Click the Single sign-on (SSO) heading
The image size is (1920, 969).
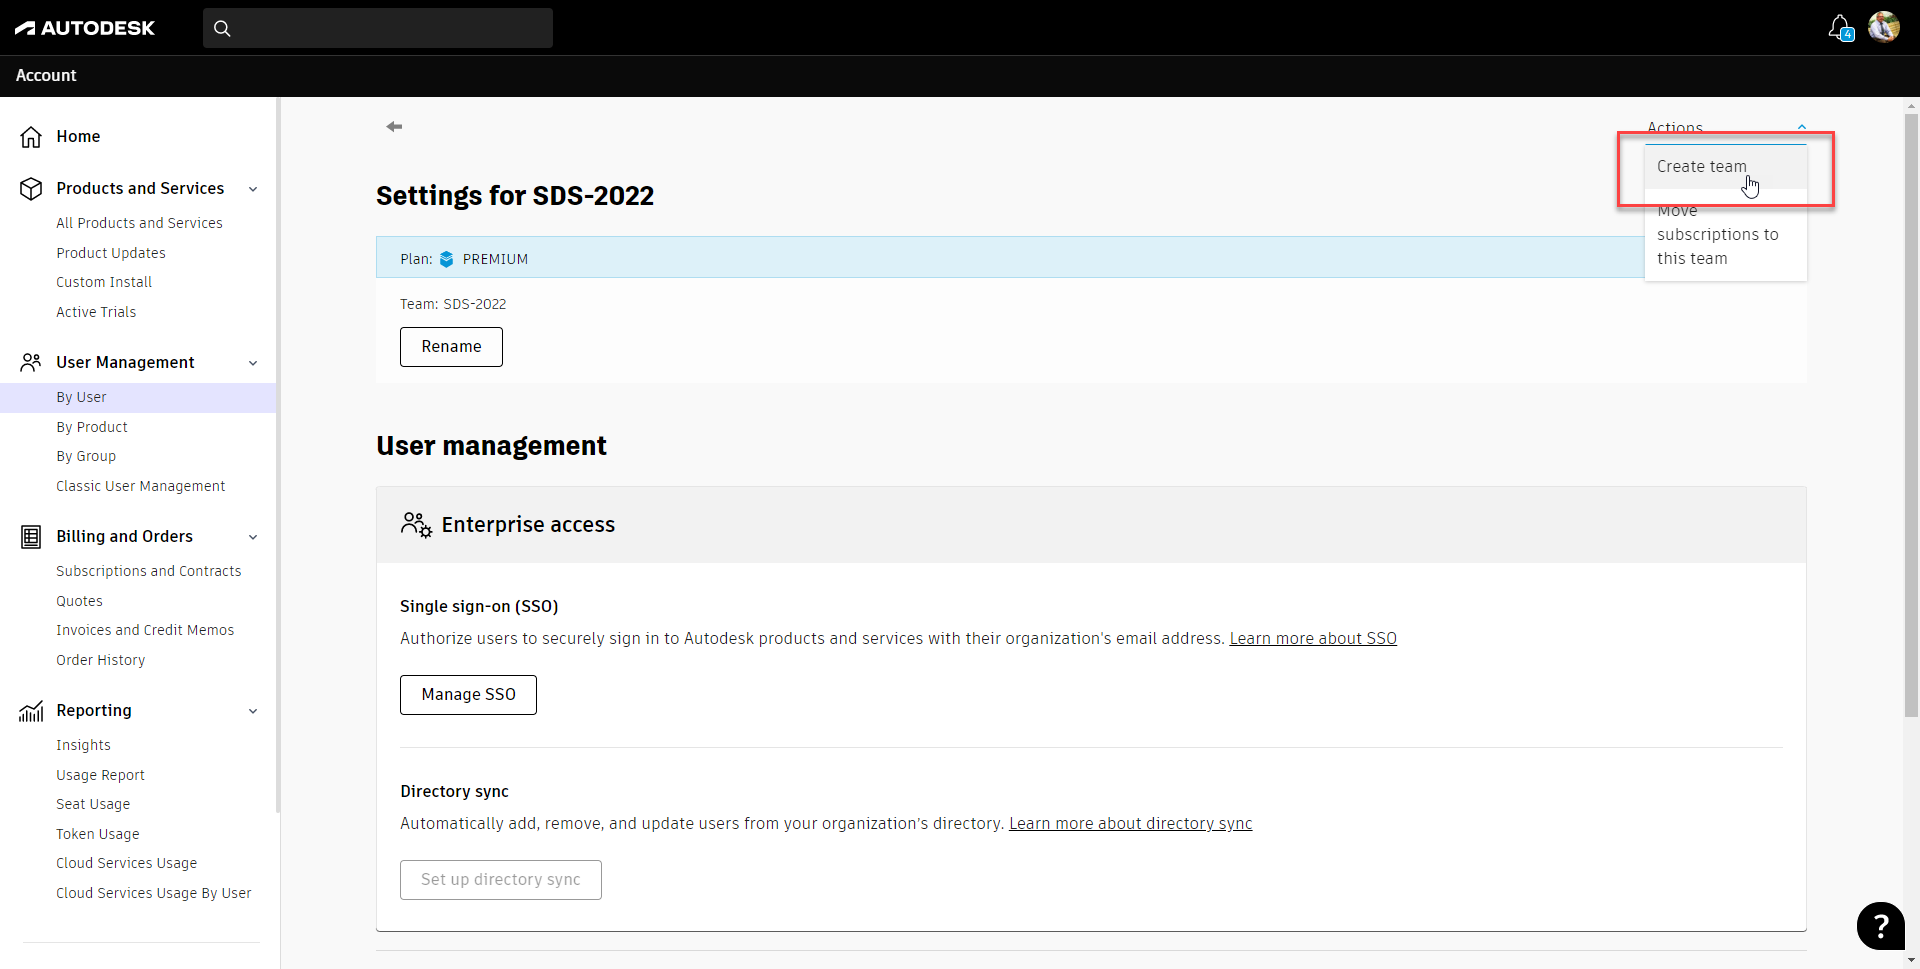pos(479,607)
